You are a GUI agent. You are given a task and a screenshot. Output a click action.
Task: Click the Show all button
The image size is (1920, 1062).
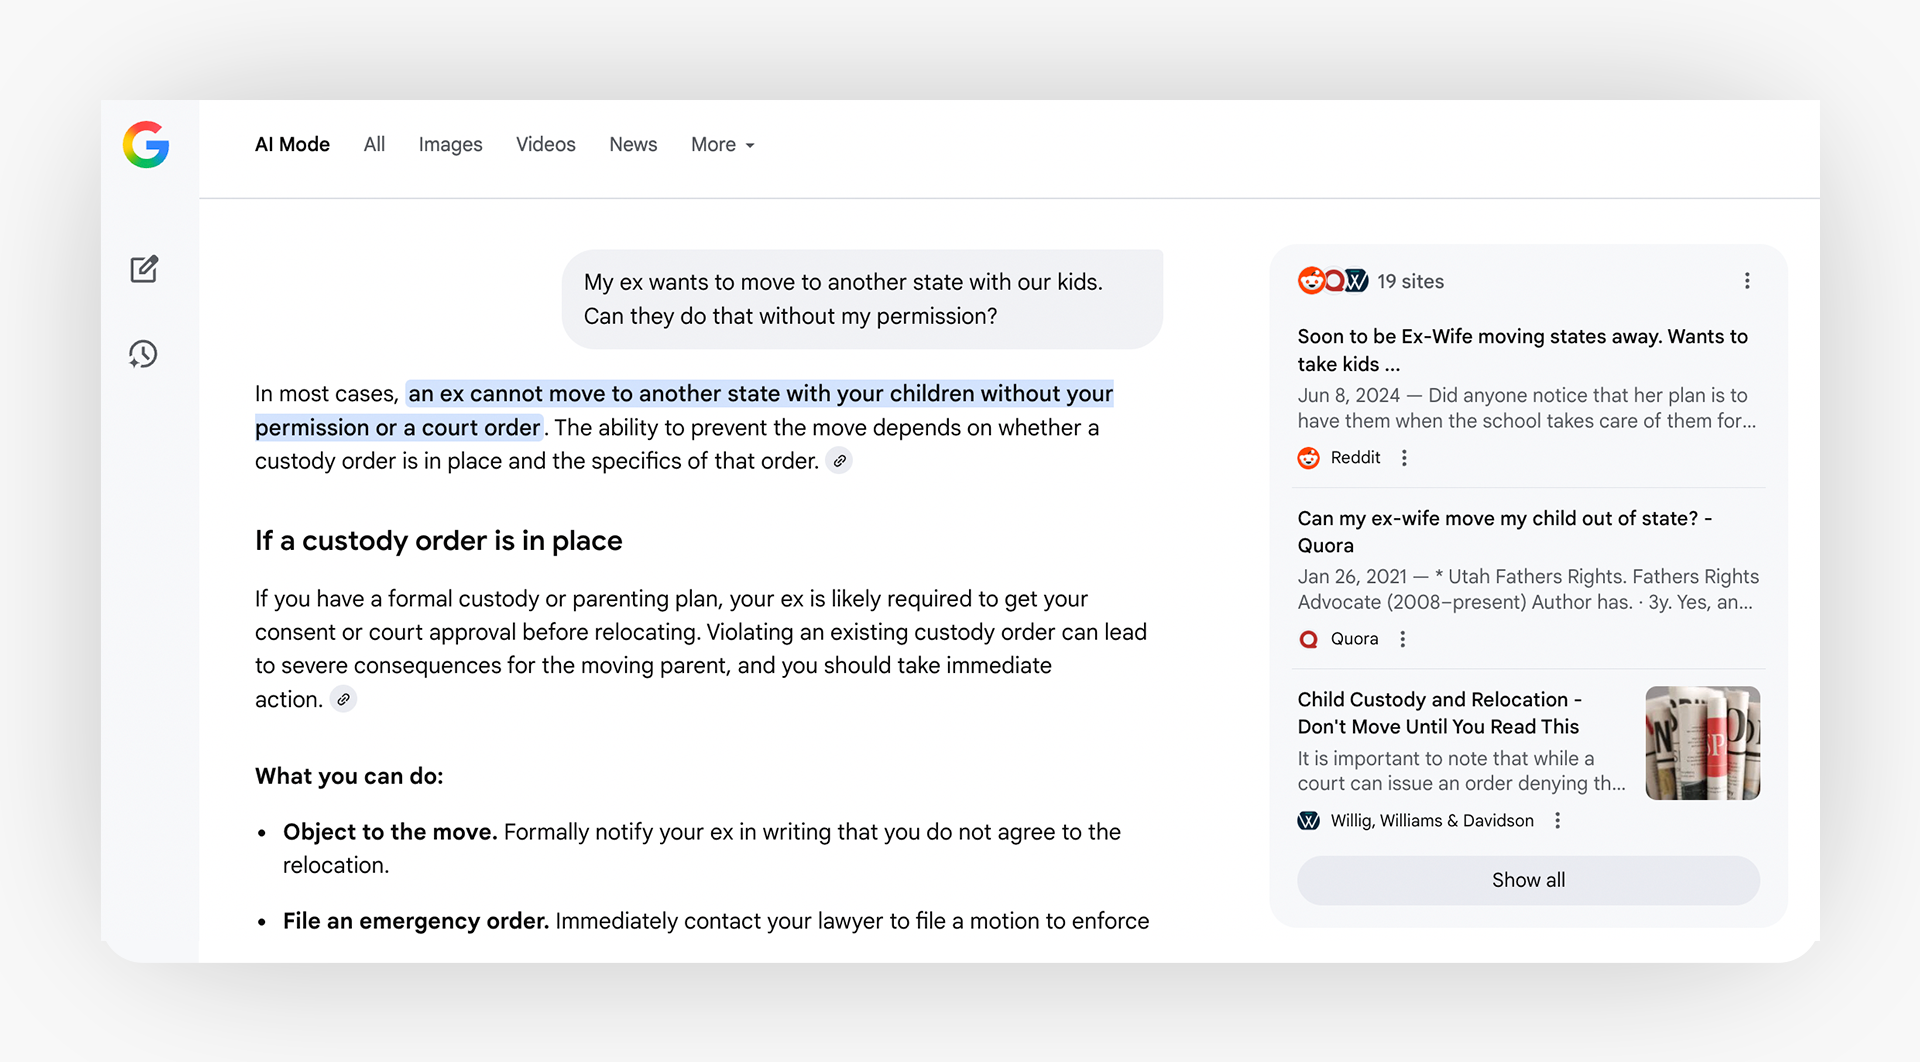(x=1527, y=880)
